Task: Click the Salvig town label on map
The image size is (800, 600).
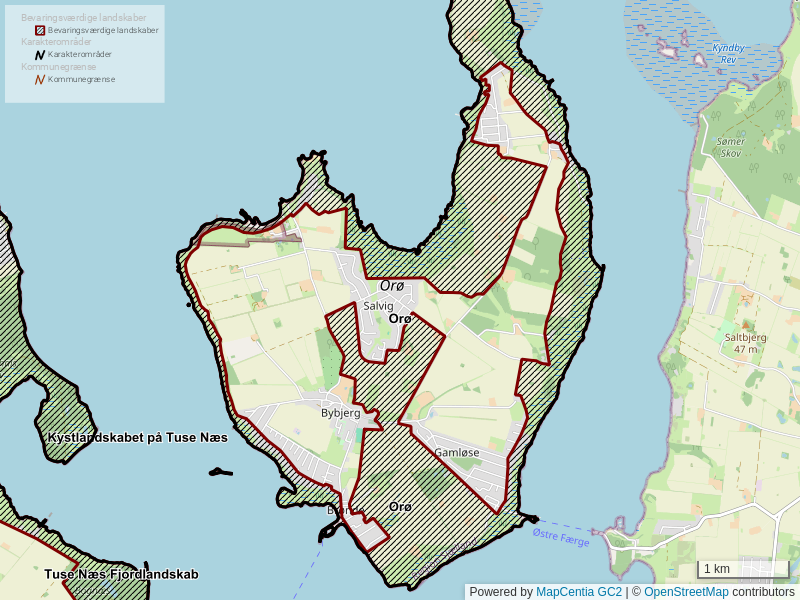Action: click(x=378, y=306)
